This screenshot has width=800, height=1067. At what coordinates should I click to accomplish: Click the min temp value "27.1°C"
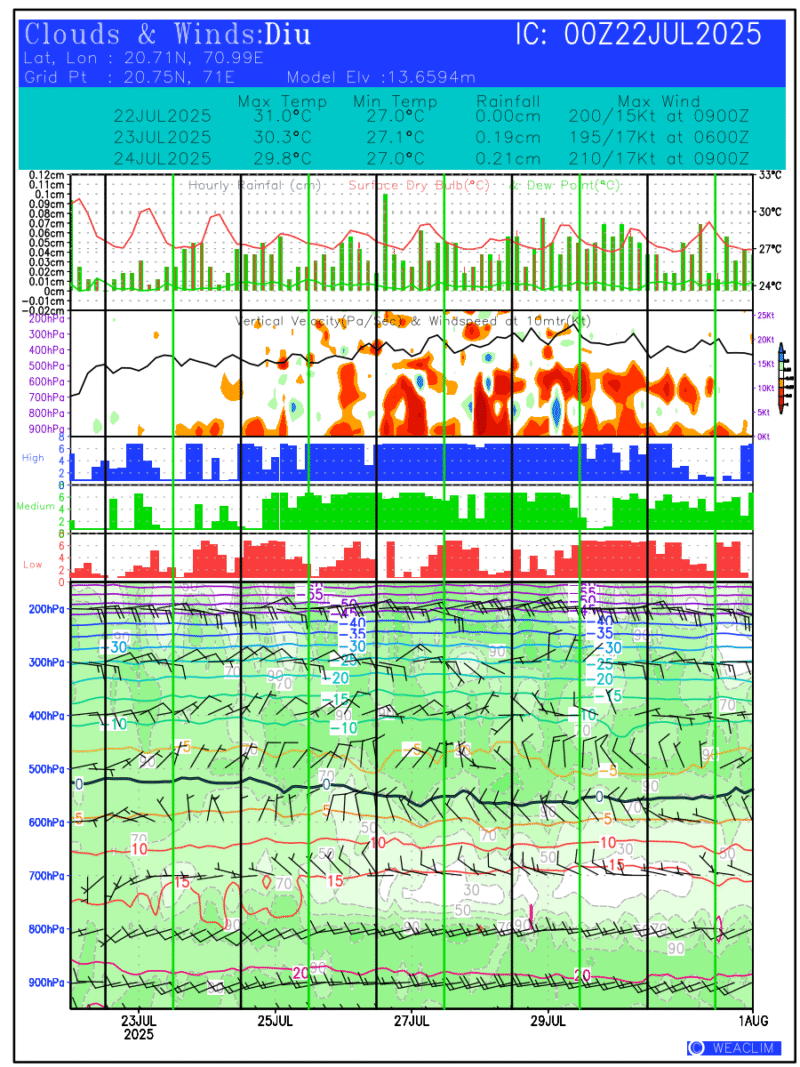(x=397, y=137)
